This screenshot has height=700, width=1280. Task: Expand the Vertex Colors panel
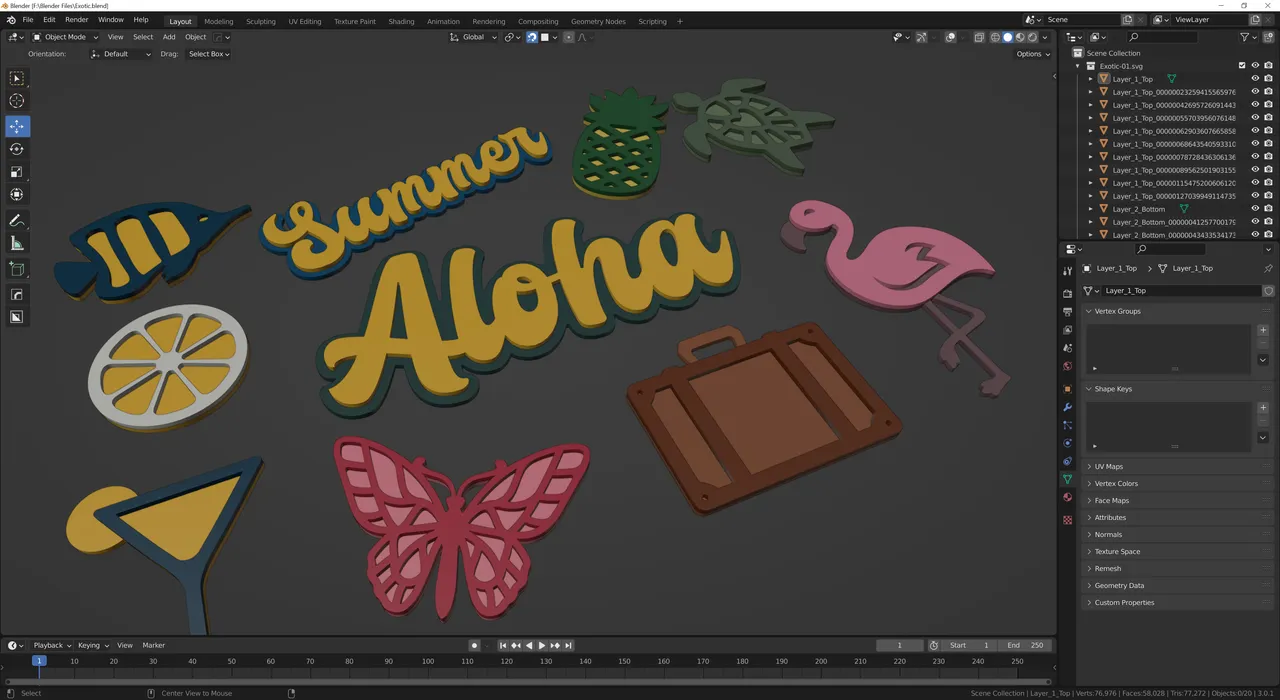(x=1115, y=484)
